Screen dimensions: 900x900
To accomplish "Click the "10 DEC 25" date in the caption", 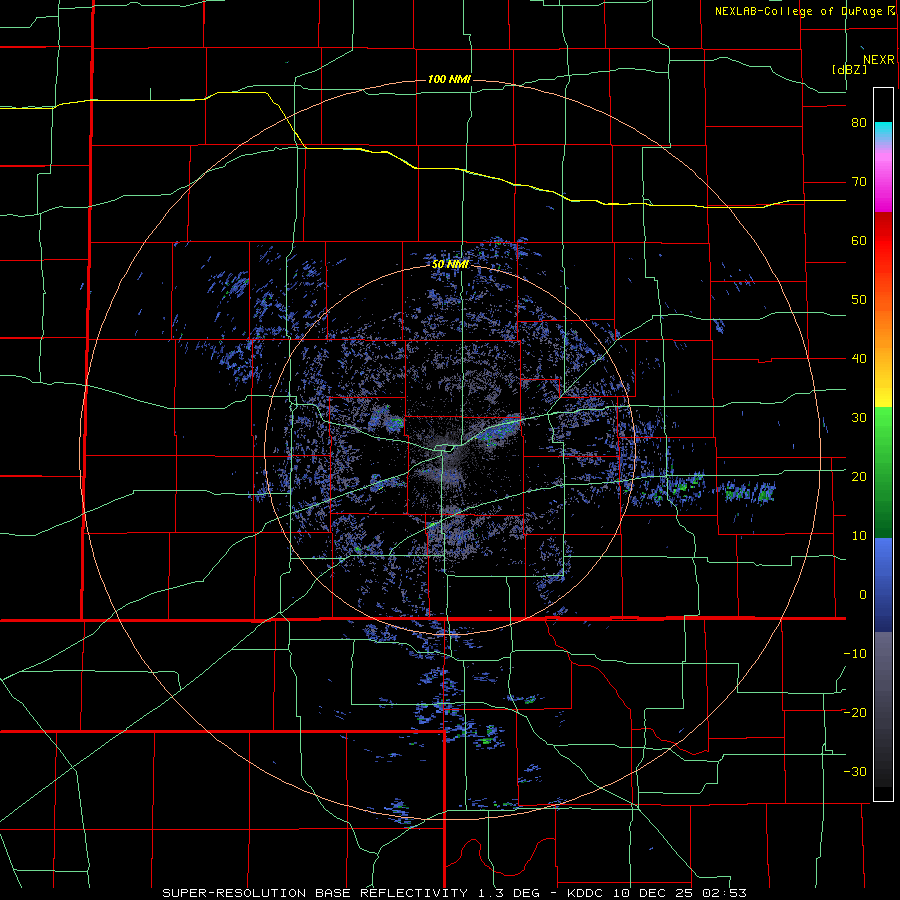I will 655,893.
